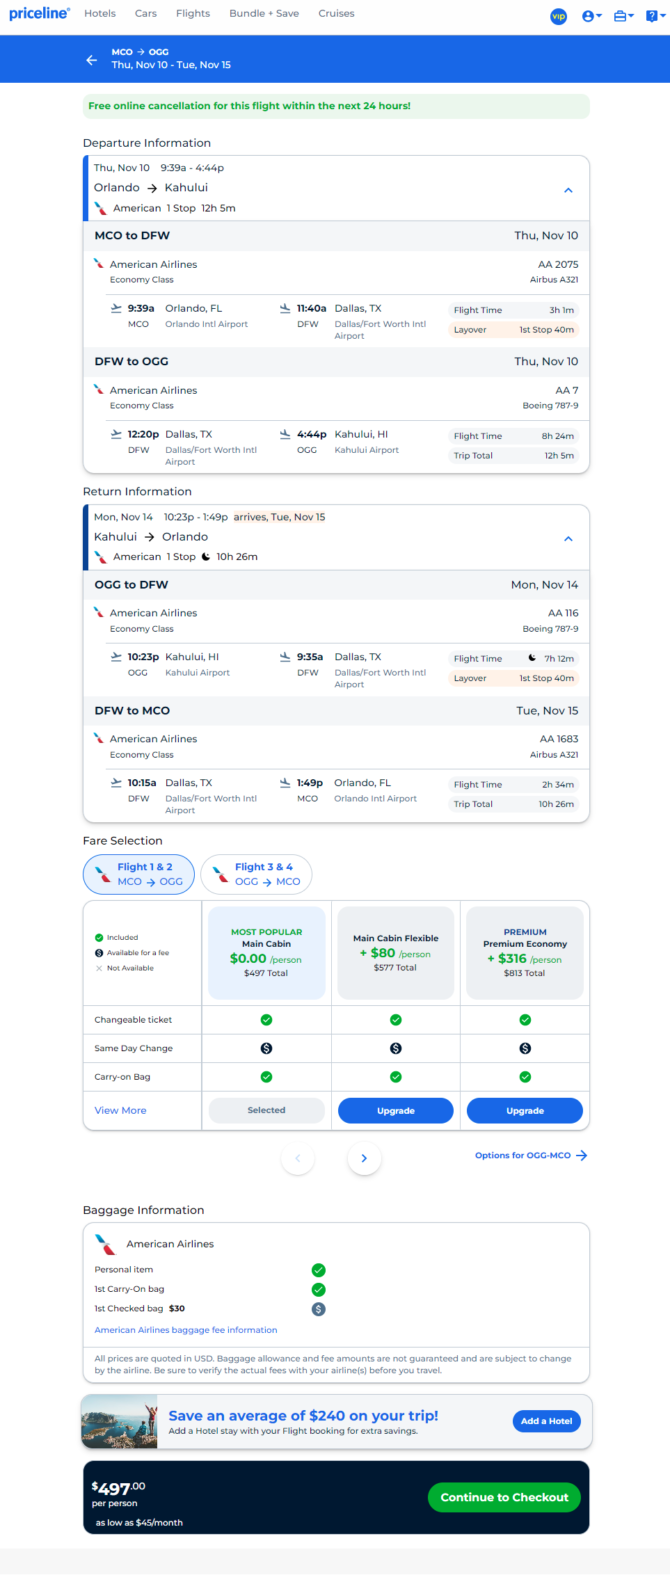Click View More fare details
Screen dimensions: 670x1575
tap(120, 1110)
